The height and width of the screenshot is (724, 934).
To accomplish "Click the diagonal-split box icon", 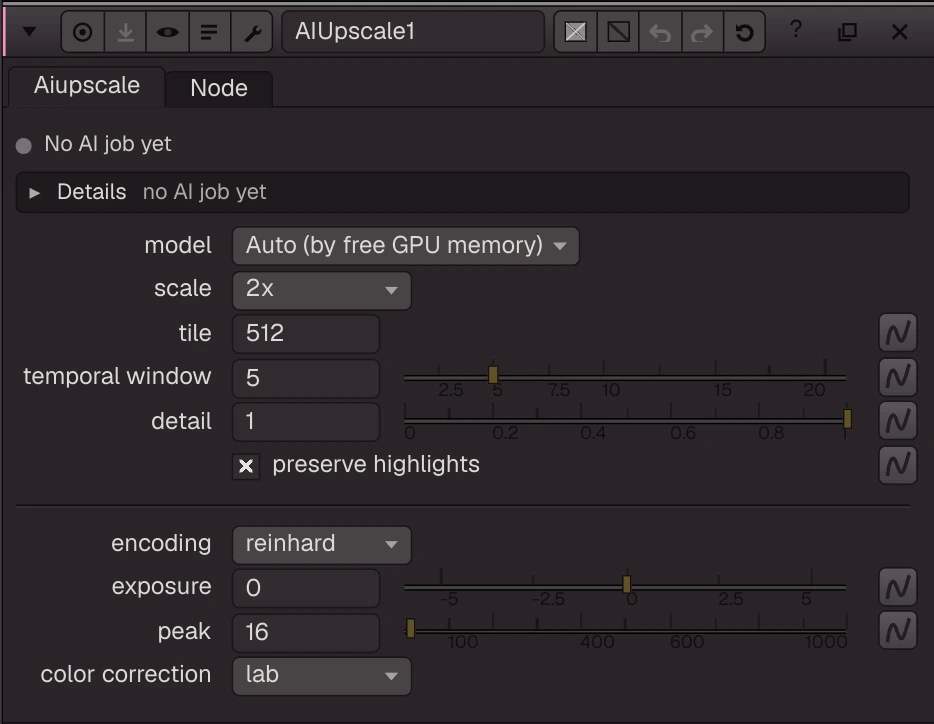I will (x=618, y=32).
